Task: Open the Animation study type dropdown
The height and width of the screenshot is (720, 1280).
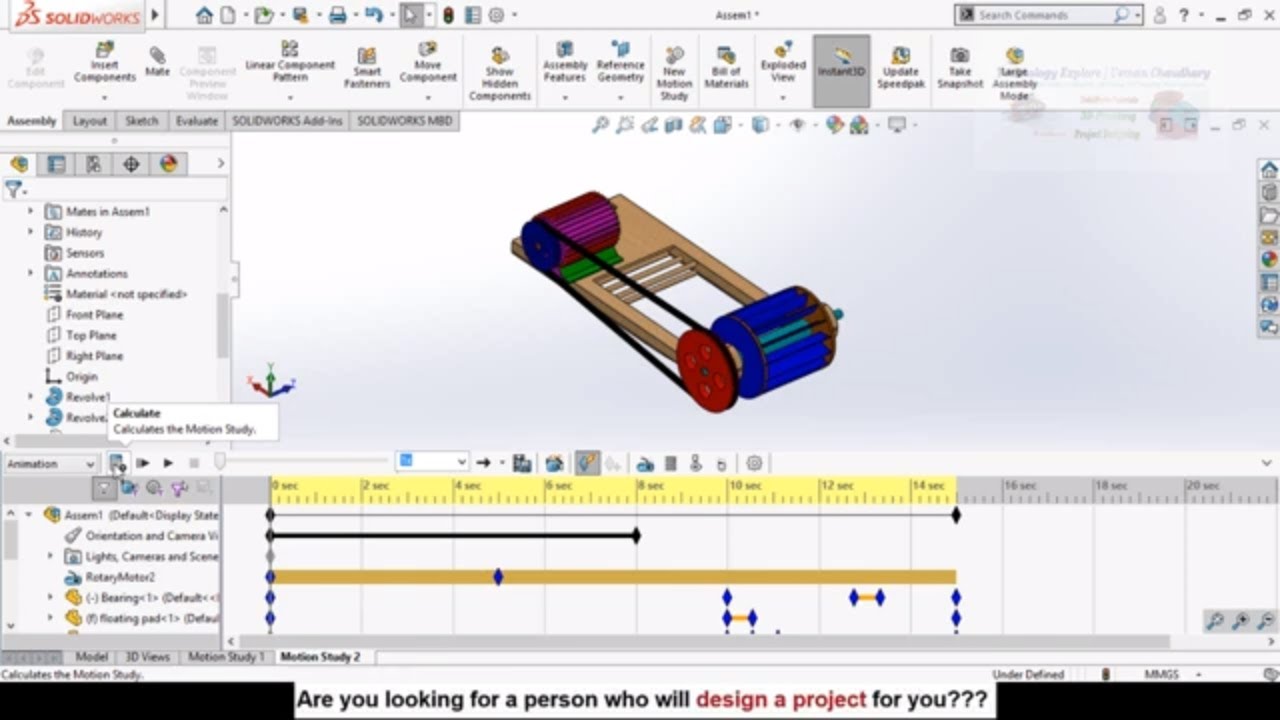Action: click(50, 464)
